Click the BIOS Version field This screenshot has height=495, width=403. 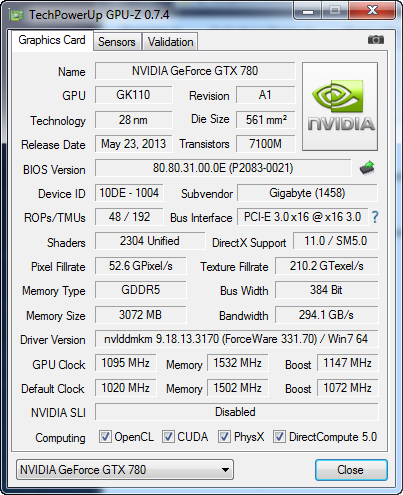pos(223,168)
